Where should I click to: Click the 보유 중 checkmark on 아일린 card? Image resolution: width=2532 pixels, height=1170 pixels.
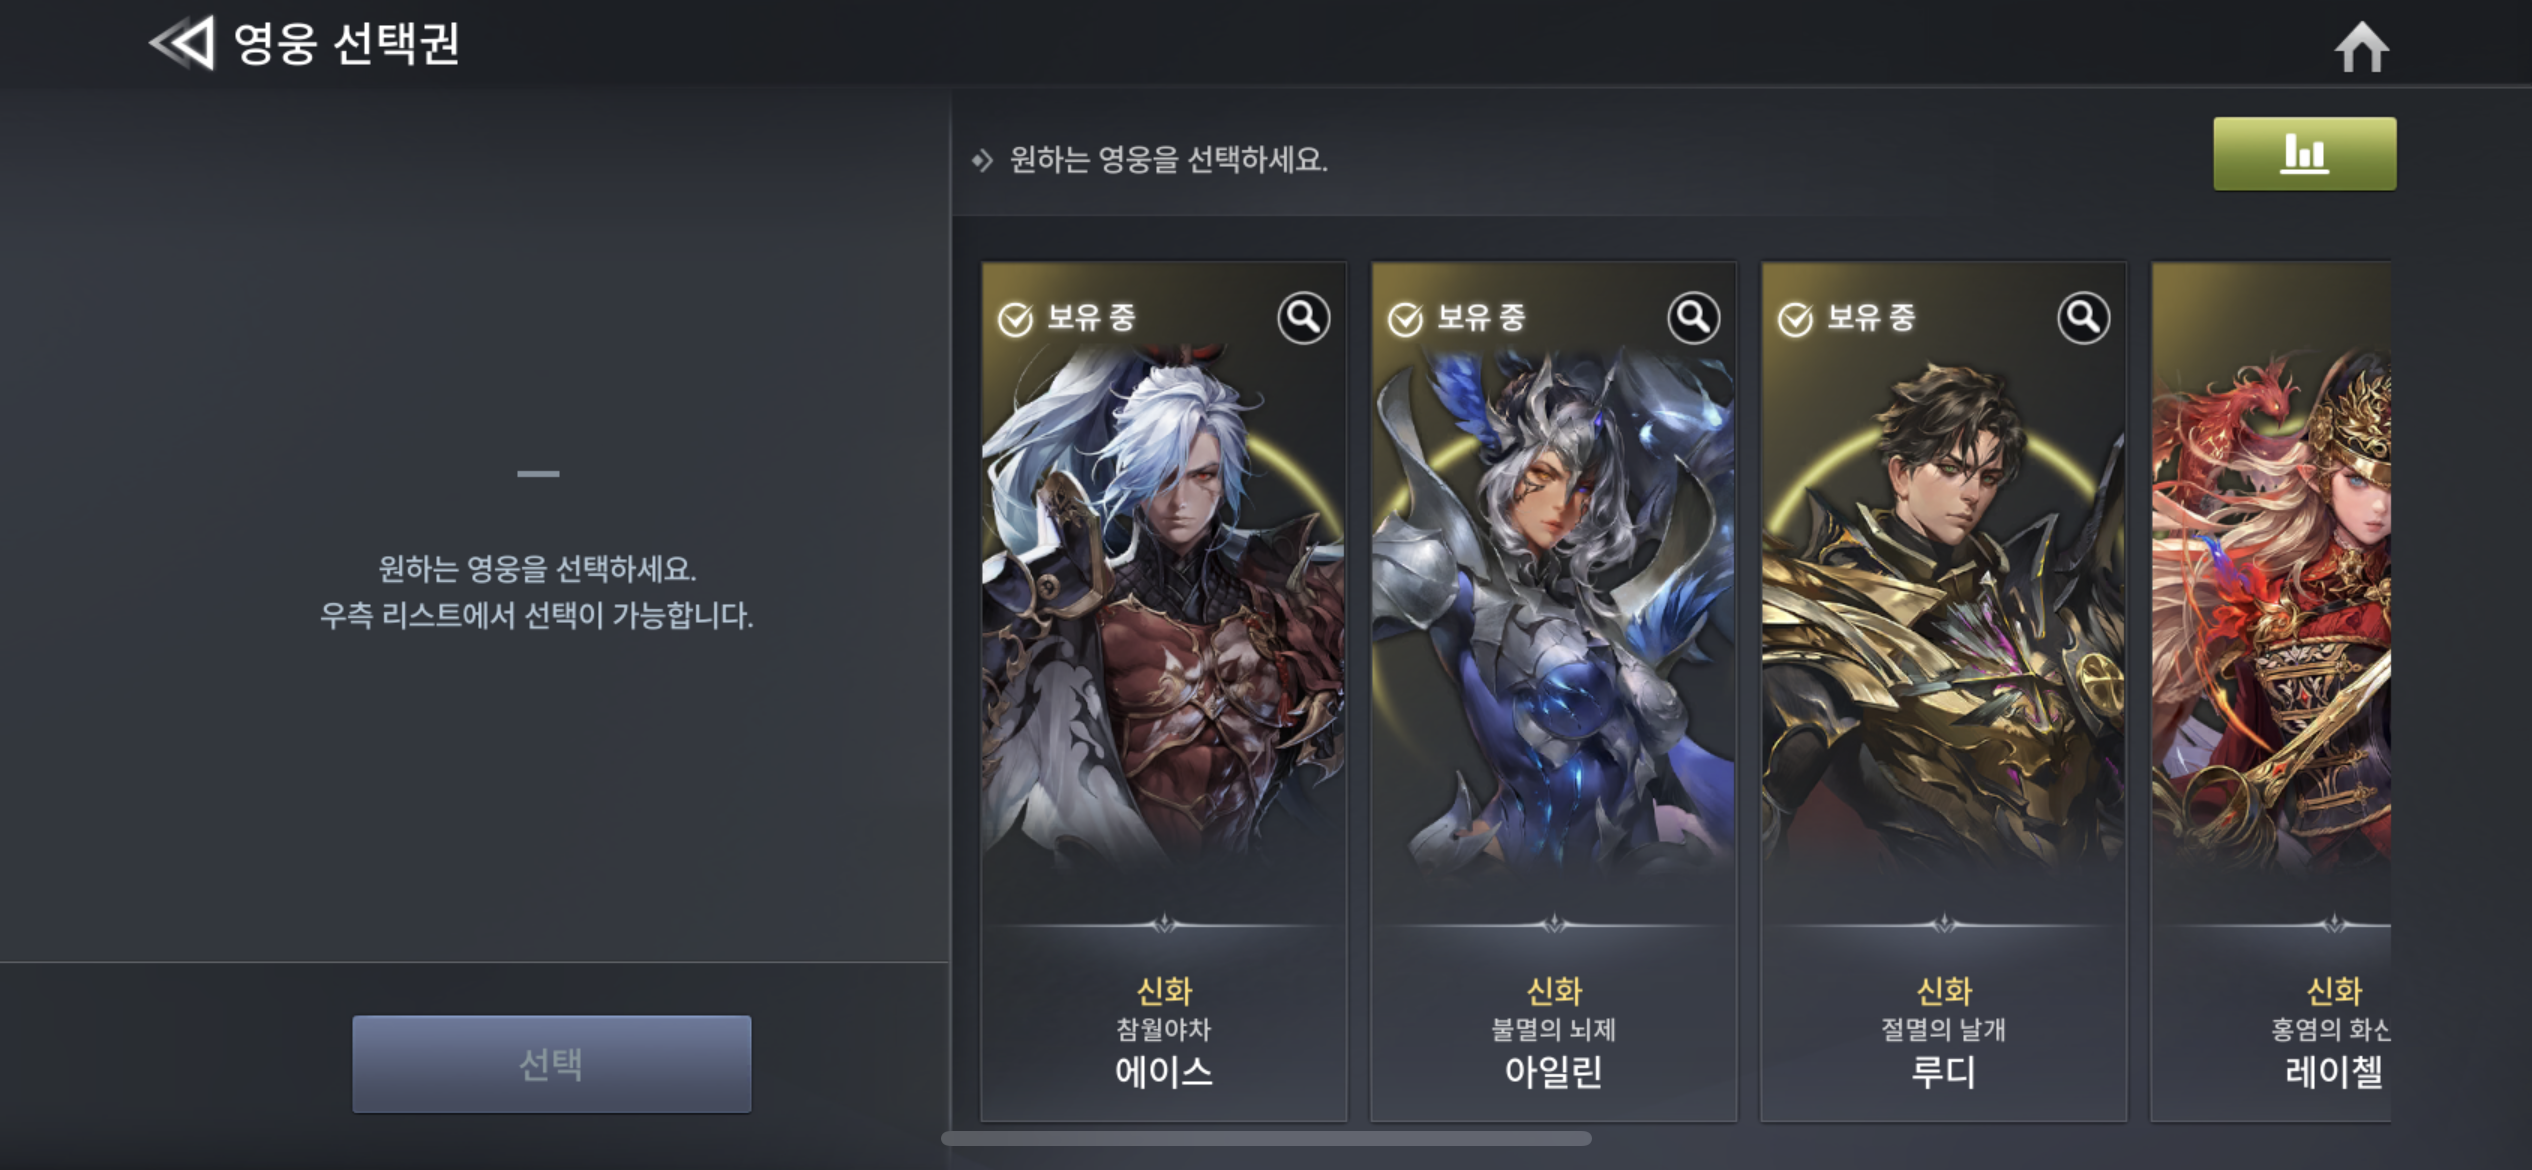click(1405, 319)
